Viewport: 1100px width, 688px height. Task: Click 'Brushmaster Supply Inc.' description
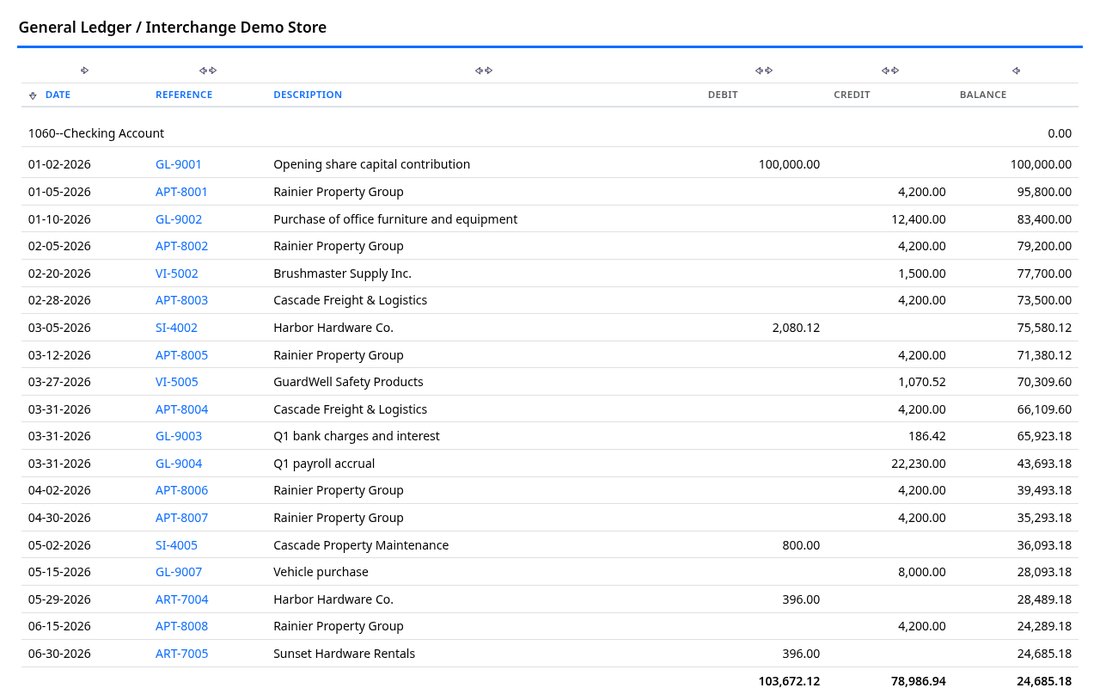(342, 274)
